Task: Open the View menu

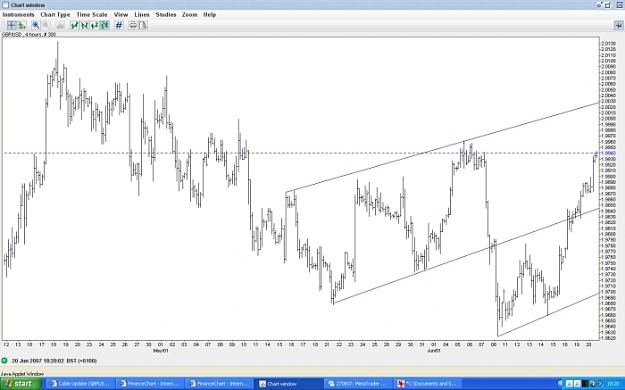Action: pos(121,14)
